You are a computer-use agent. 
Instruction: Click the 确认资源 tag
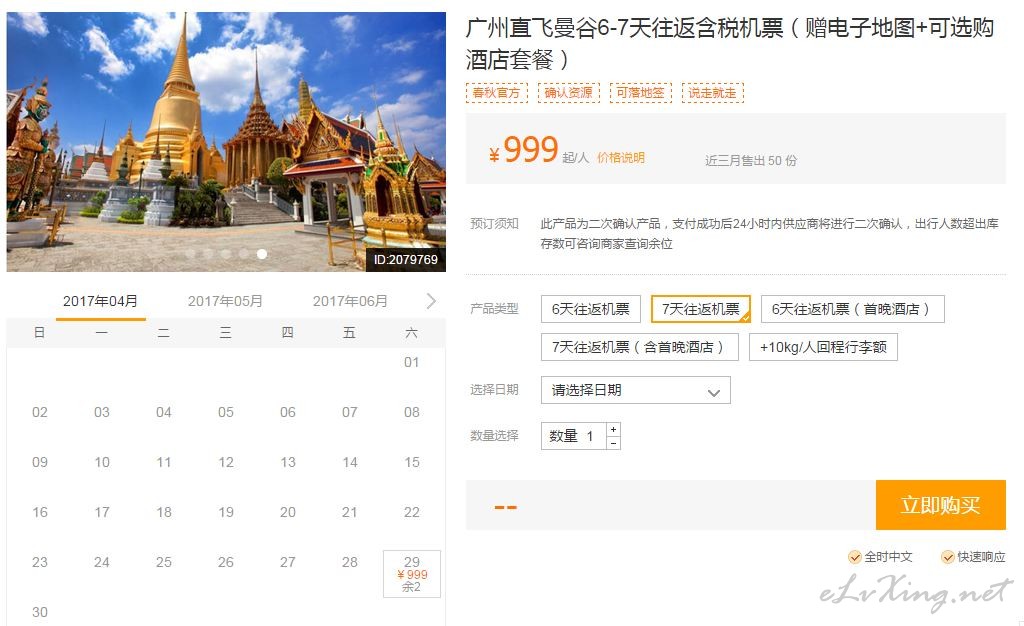569,93
